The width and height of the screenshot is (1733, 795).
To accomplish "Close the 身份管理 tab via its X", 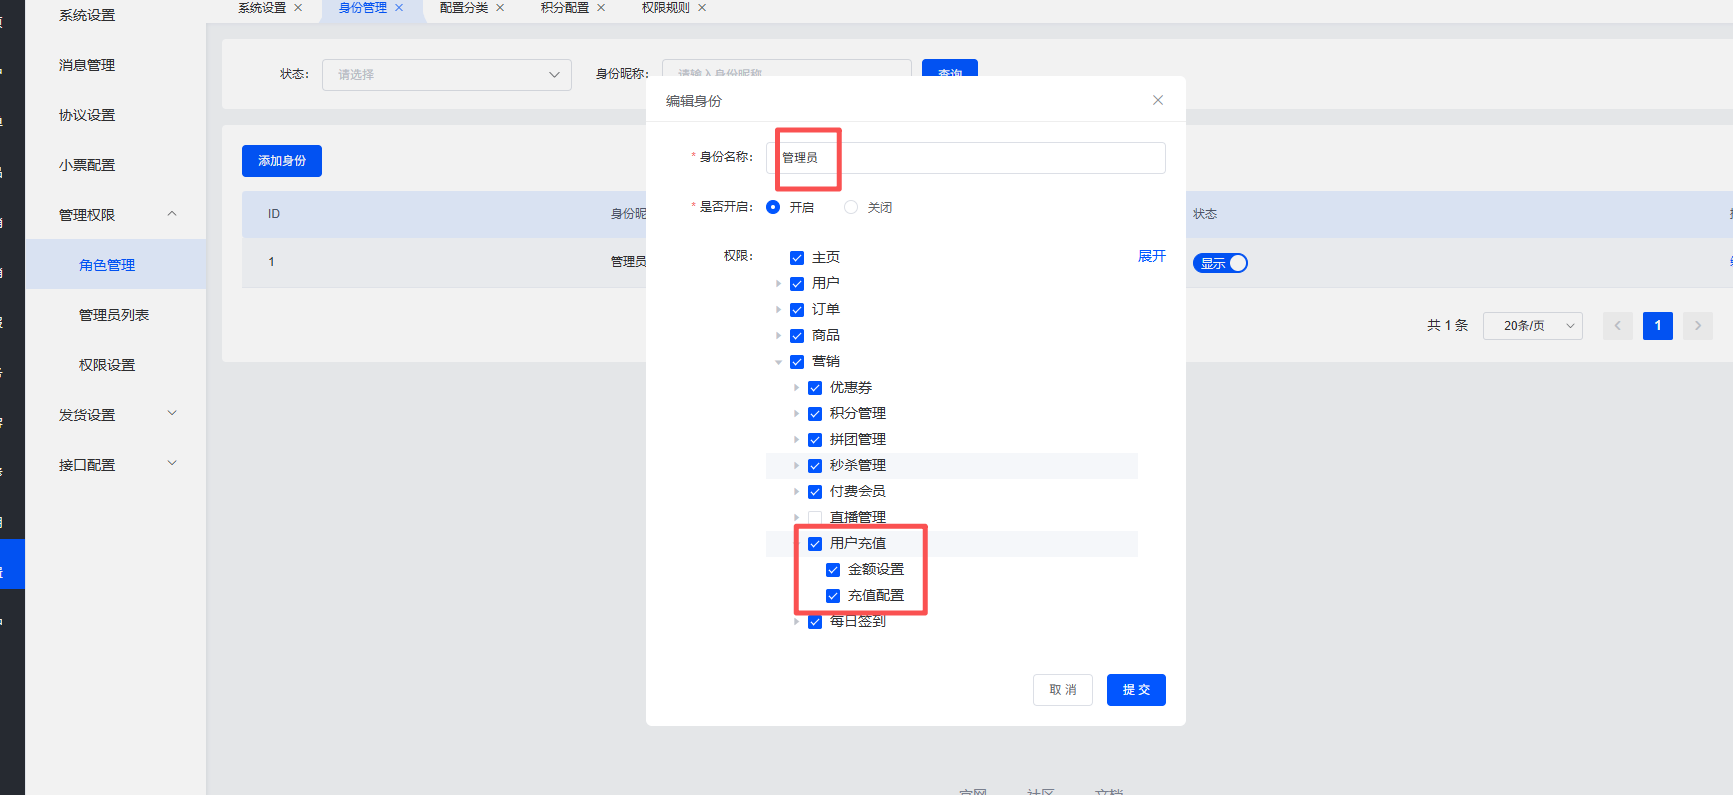I will pos(399,8).
